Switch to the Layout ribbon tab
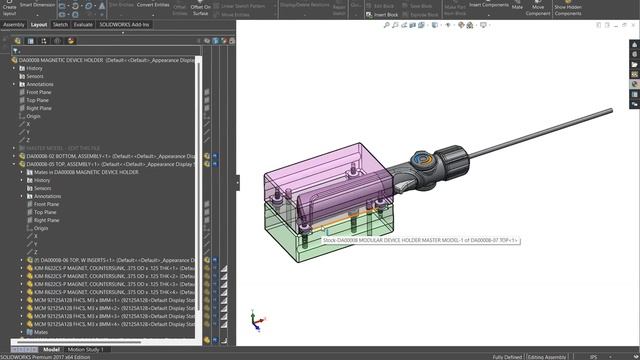Screen dimensions: 640x360 39,24
